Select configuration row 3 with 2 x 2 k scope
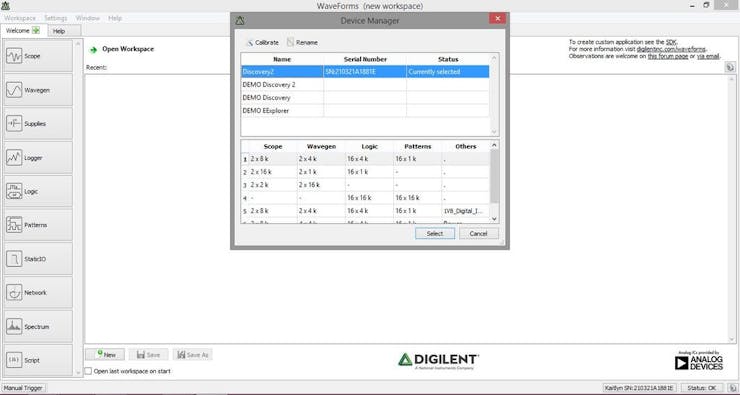 coord(365,185)
